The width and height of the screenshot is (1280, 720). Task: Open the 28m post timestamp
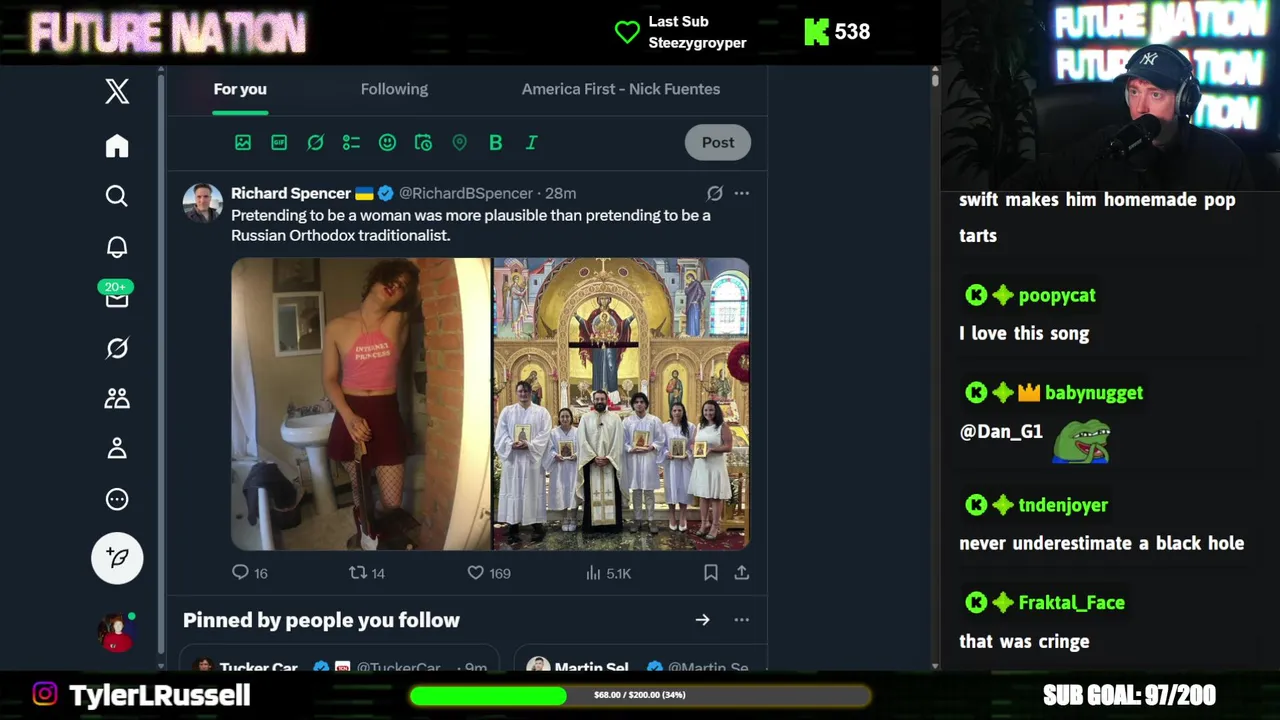click(560, 193)
